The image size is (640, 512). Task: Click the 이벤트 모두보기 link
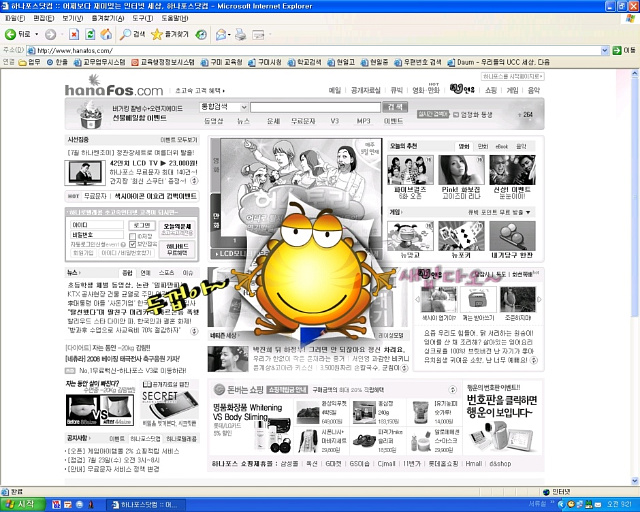(179, 140)
